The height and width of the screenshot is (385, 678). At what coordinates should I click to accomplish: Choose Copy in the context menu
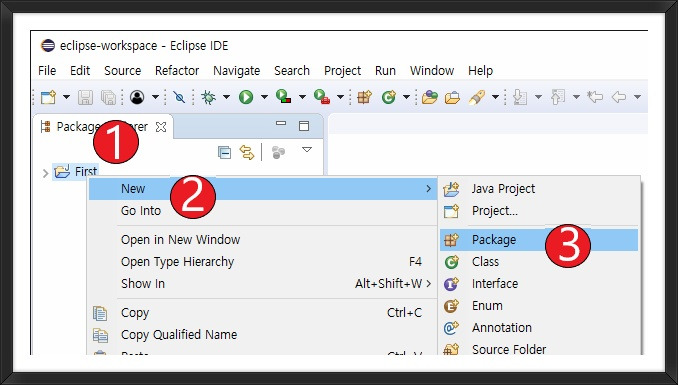pos(262,313)
